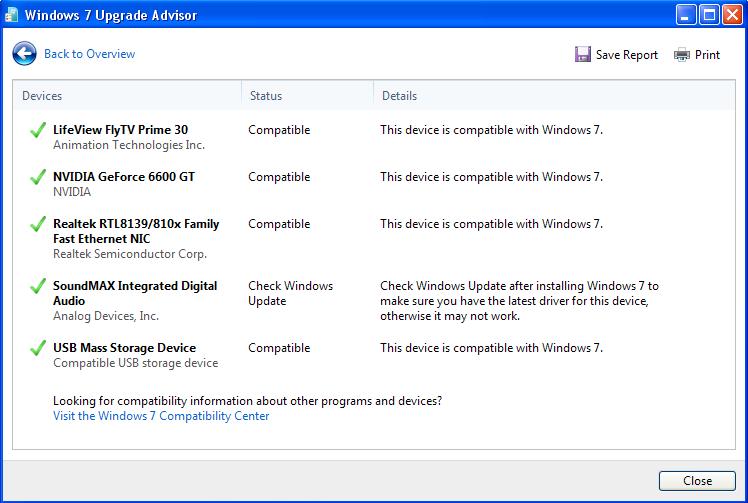748x503 pixels.
Task: Click green checkmark beside SoundMAX Integrated Digital Audio
Action: click(38, 286)
